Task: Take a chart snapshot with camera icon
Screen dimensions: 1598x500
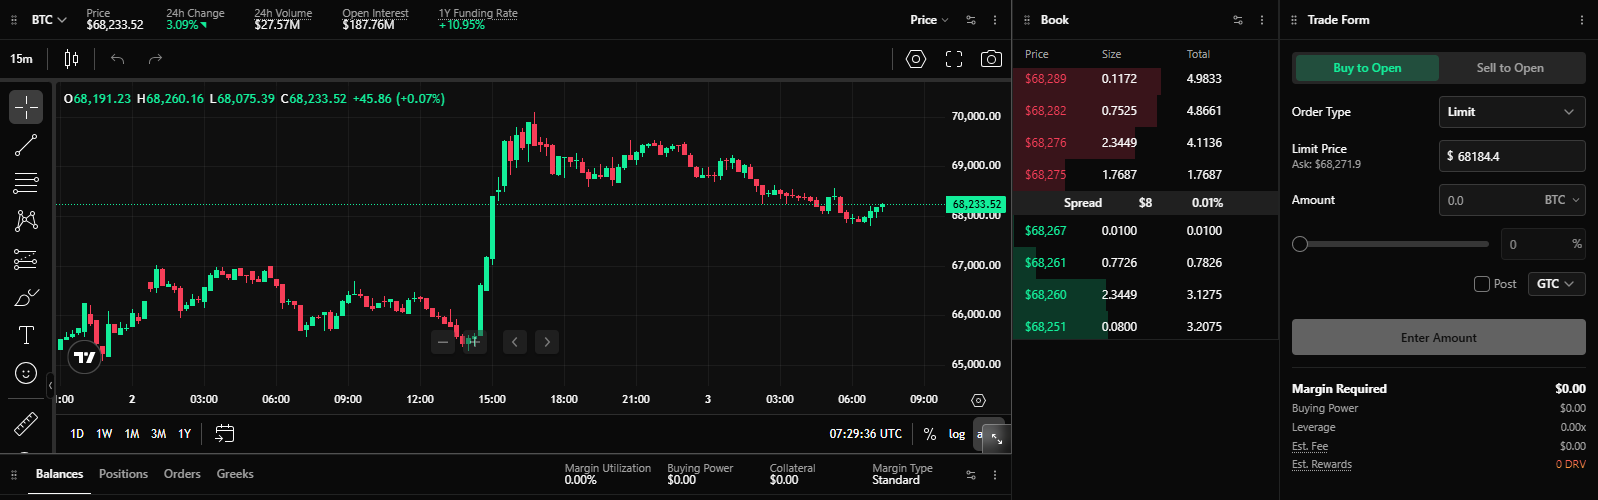Action: pyautogui.click(x=991, y=59)
